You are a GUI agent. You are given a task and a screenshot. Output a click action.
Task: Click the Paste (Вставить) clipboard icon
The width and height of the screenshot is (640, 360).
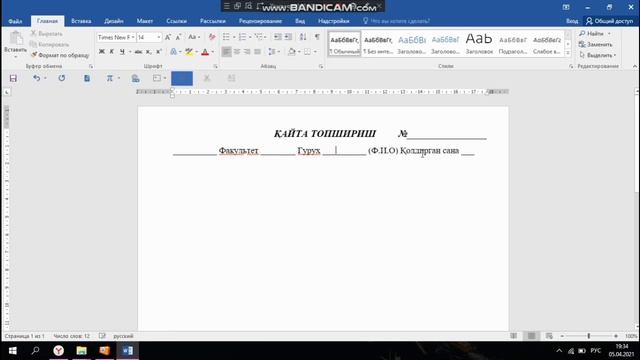16,38
